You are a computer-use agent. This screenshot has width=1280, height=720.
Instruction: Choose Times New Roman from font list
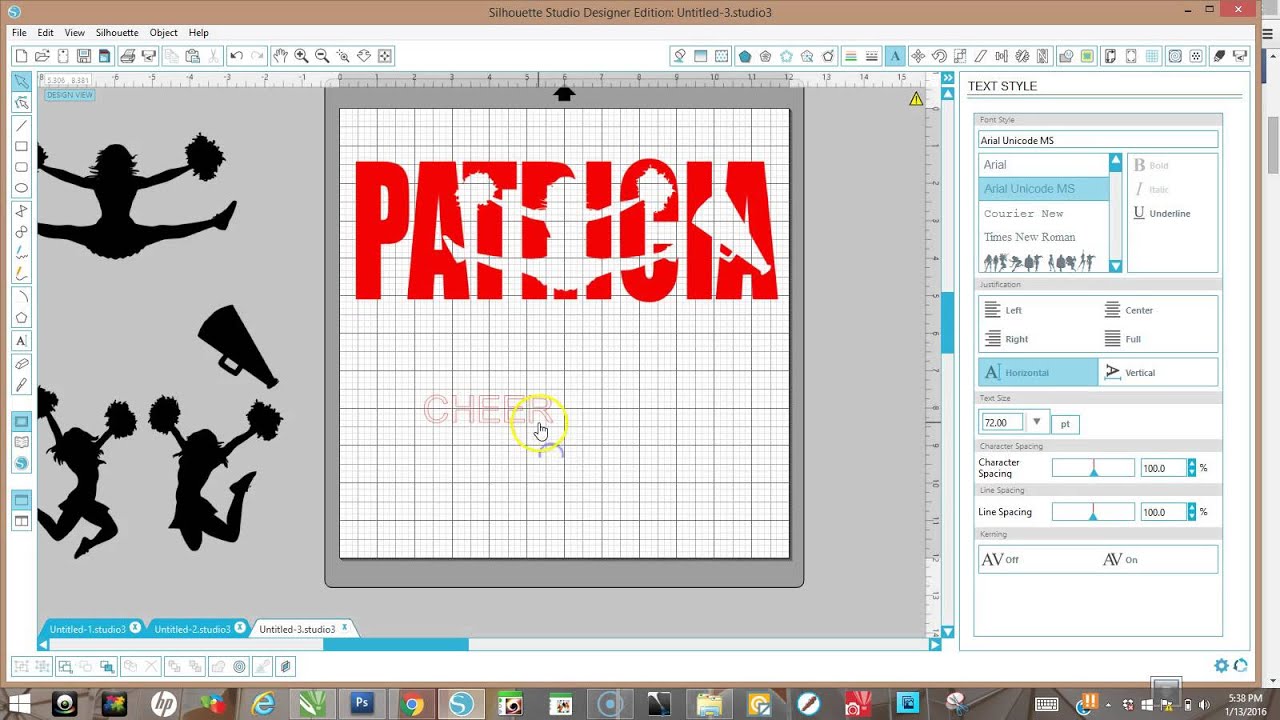click(1044, 237)
